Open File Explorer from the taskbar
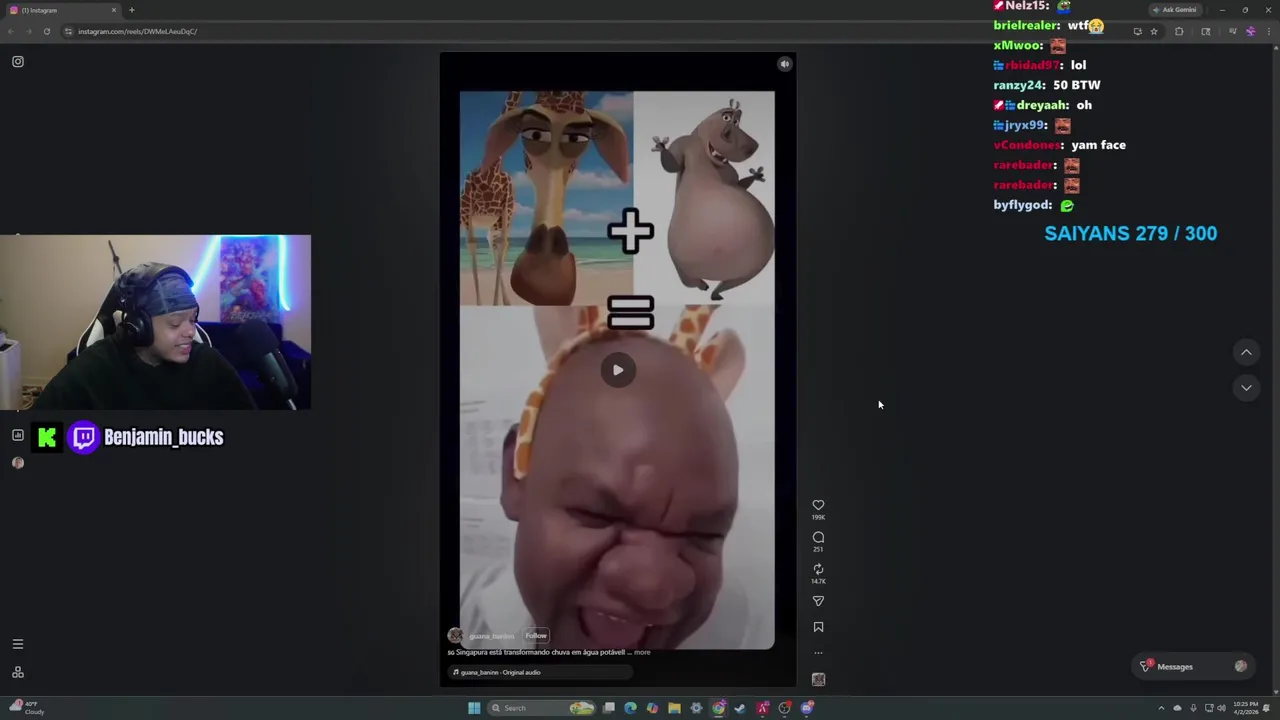Screen dimensions: 1280x720 (x=674, y=708)
